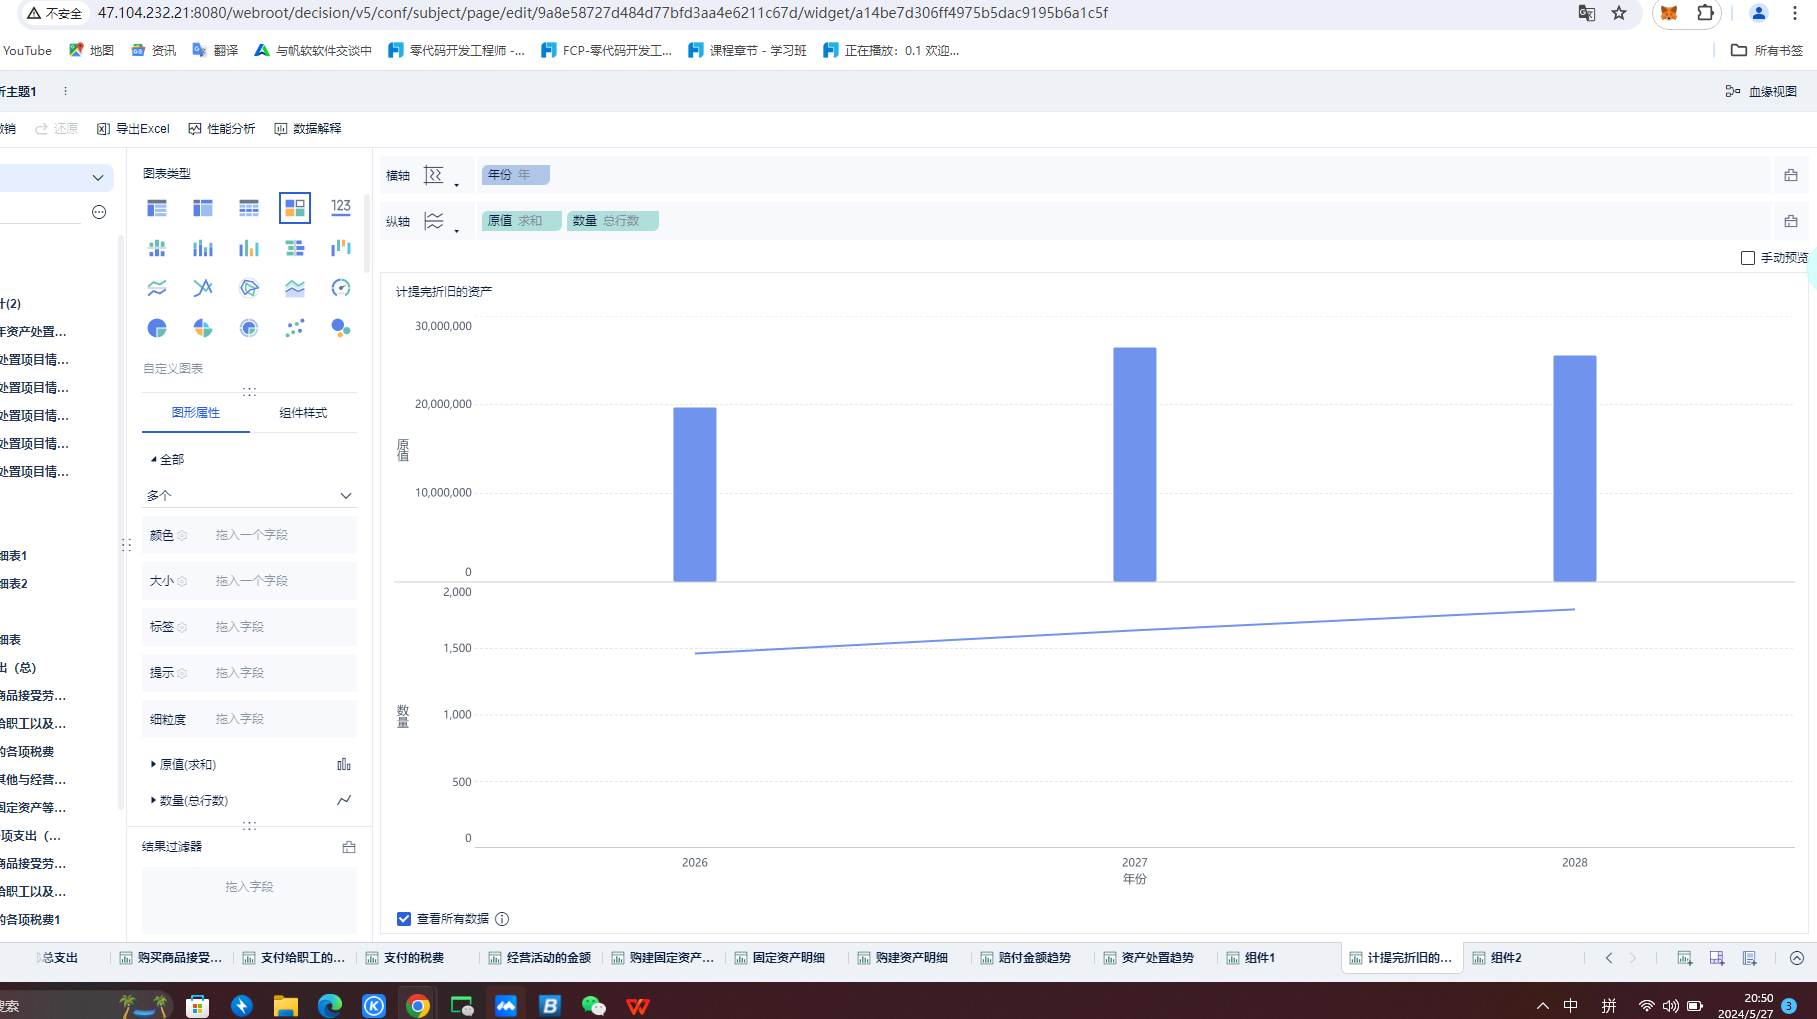Open the more options circle in data panel

(99, 212)
